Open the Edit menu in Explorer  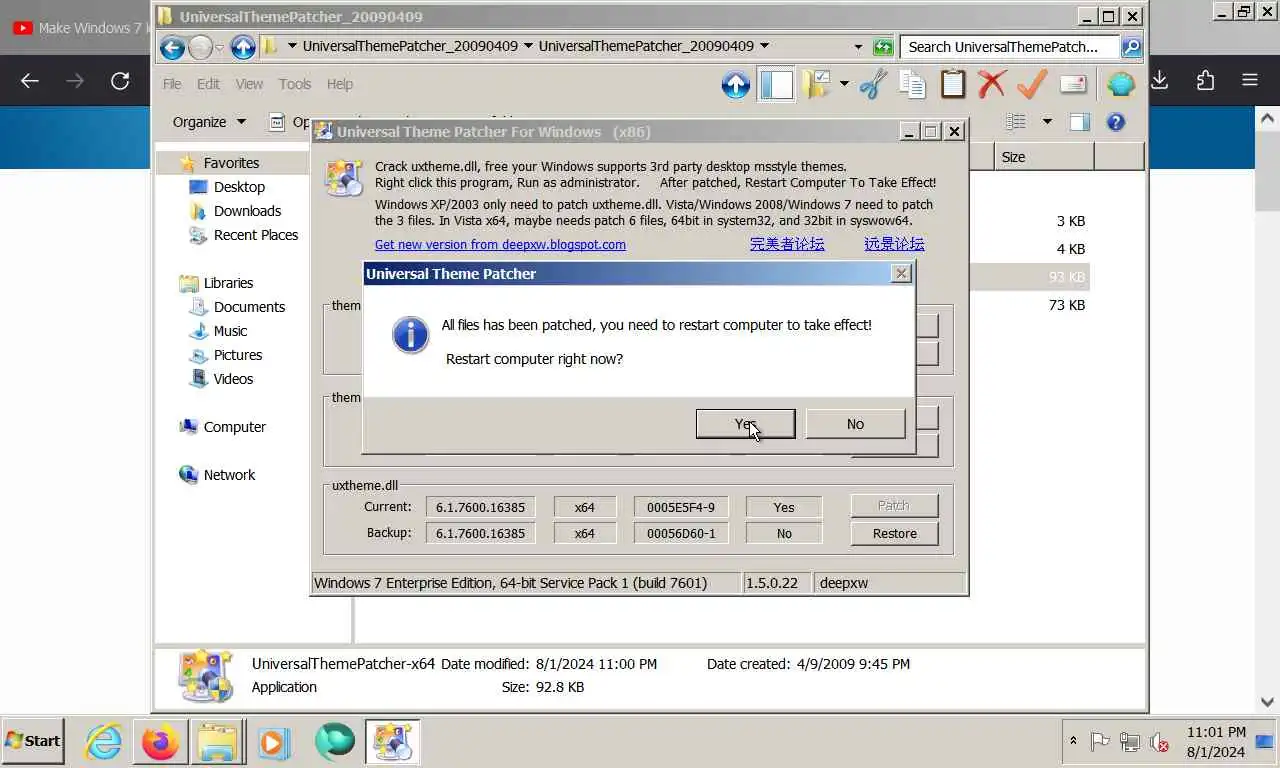click(208, 84)
